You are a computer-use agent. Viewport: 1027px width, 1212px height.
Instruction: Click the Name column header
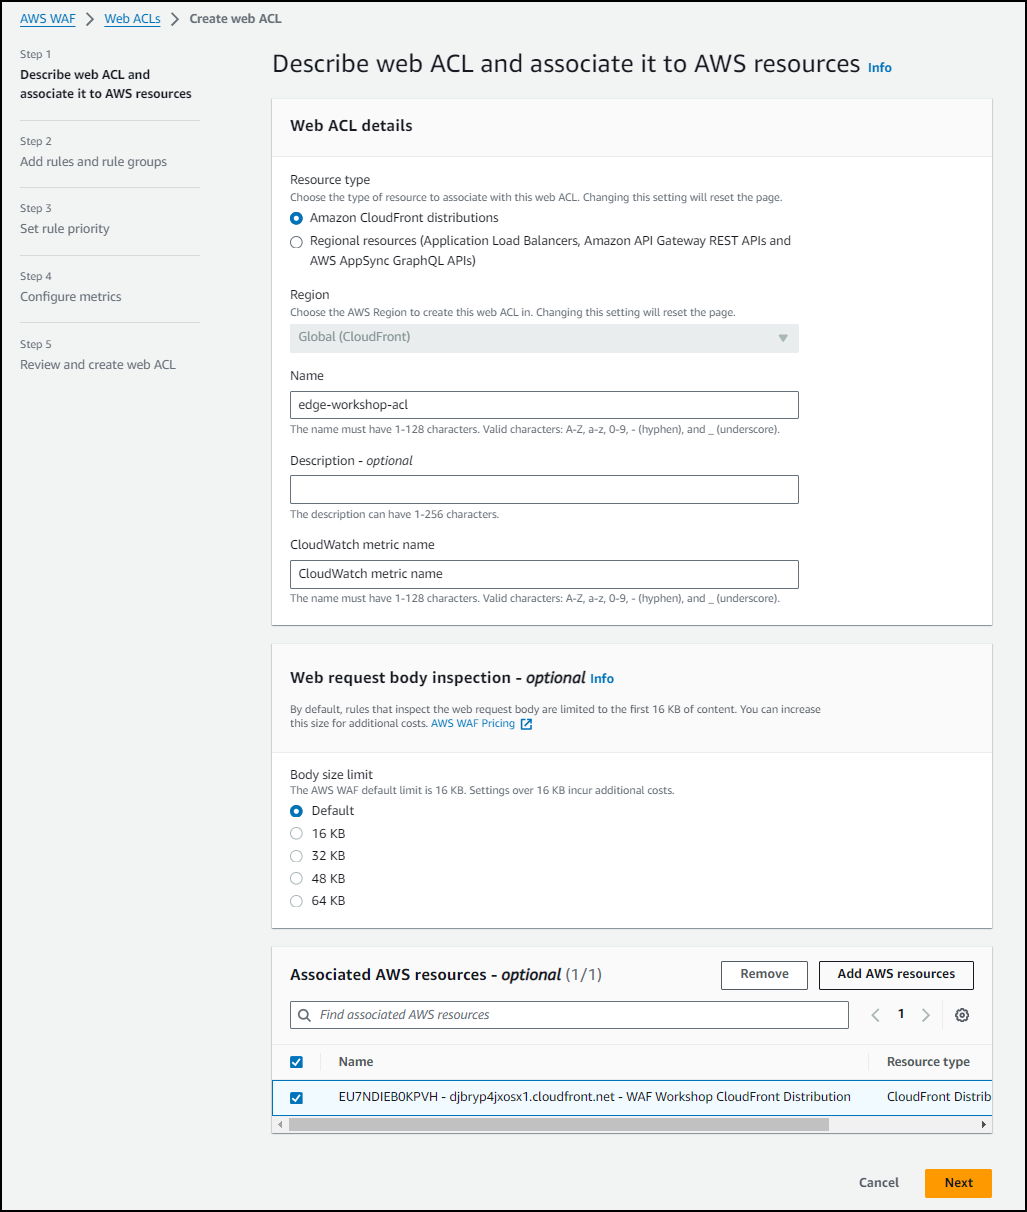pos(356,1062)
